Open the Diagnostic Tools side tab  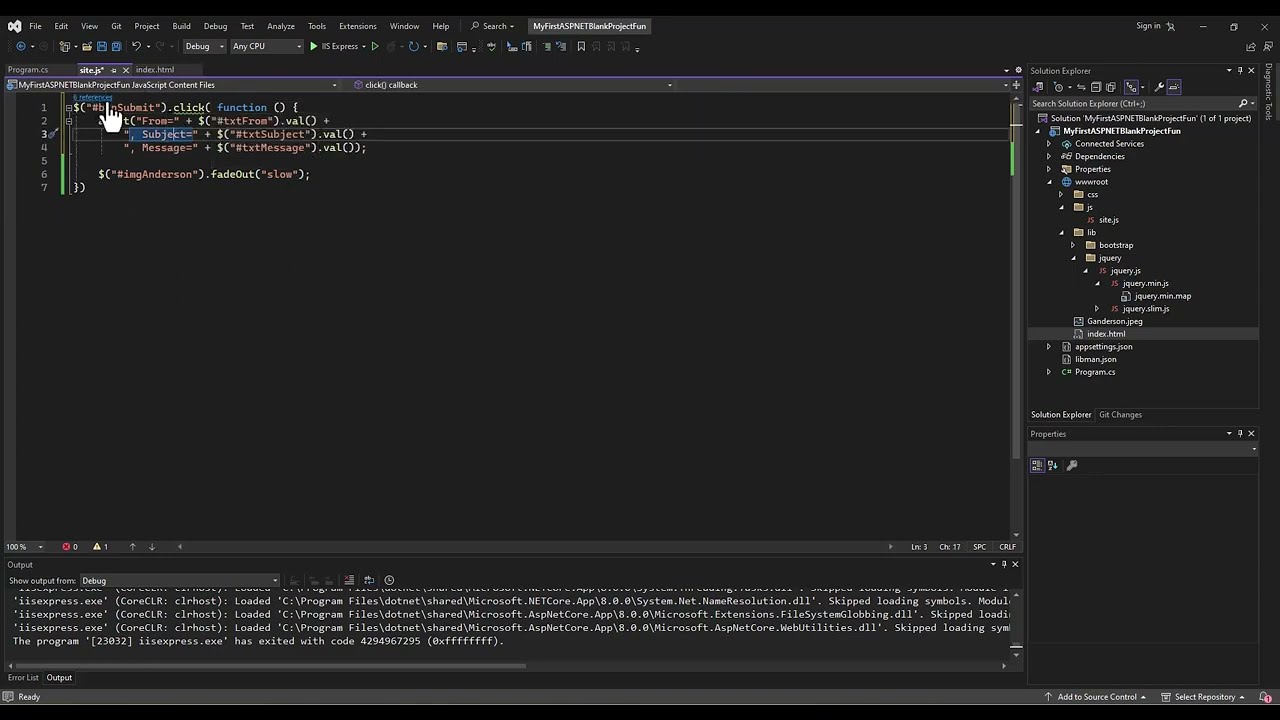pos(1269,92)
